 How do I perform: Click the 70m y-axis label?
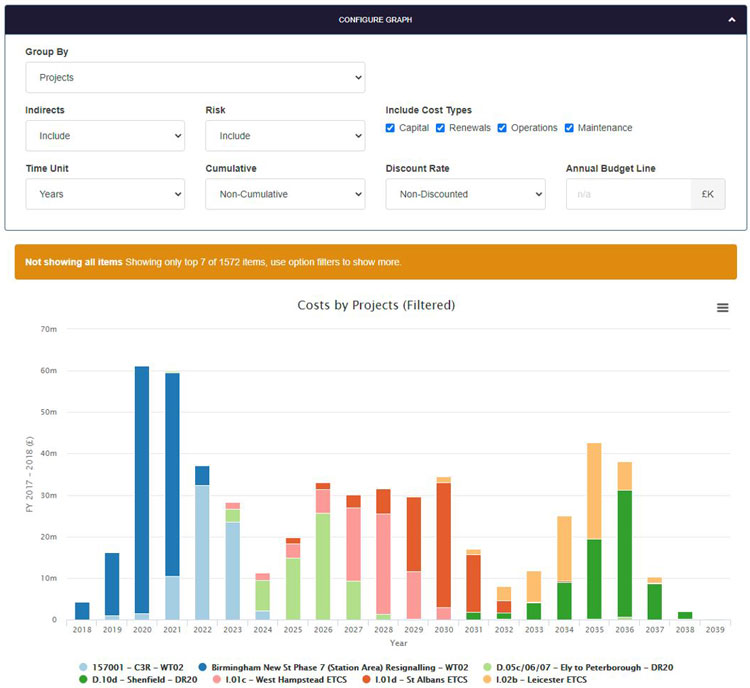48,329
